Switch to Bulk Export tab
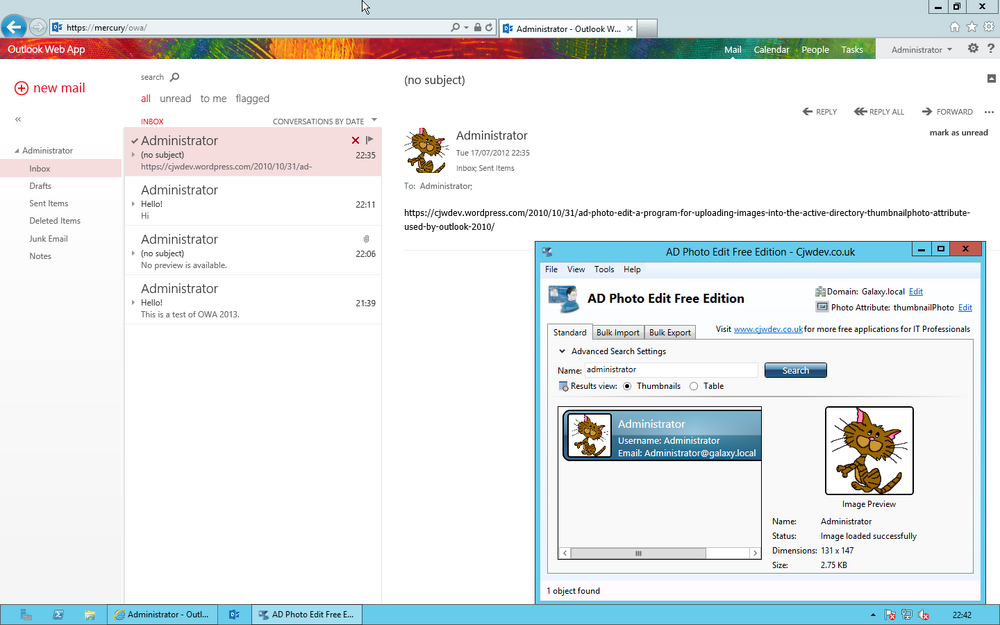The width and height of the screenshot is (1000, 625). 670,332
